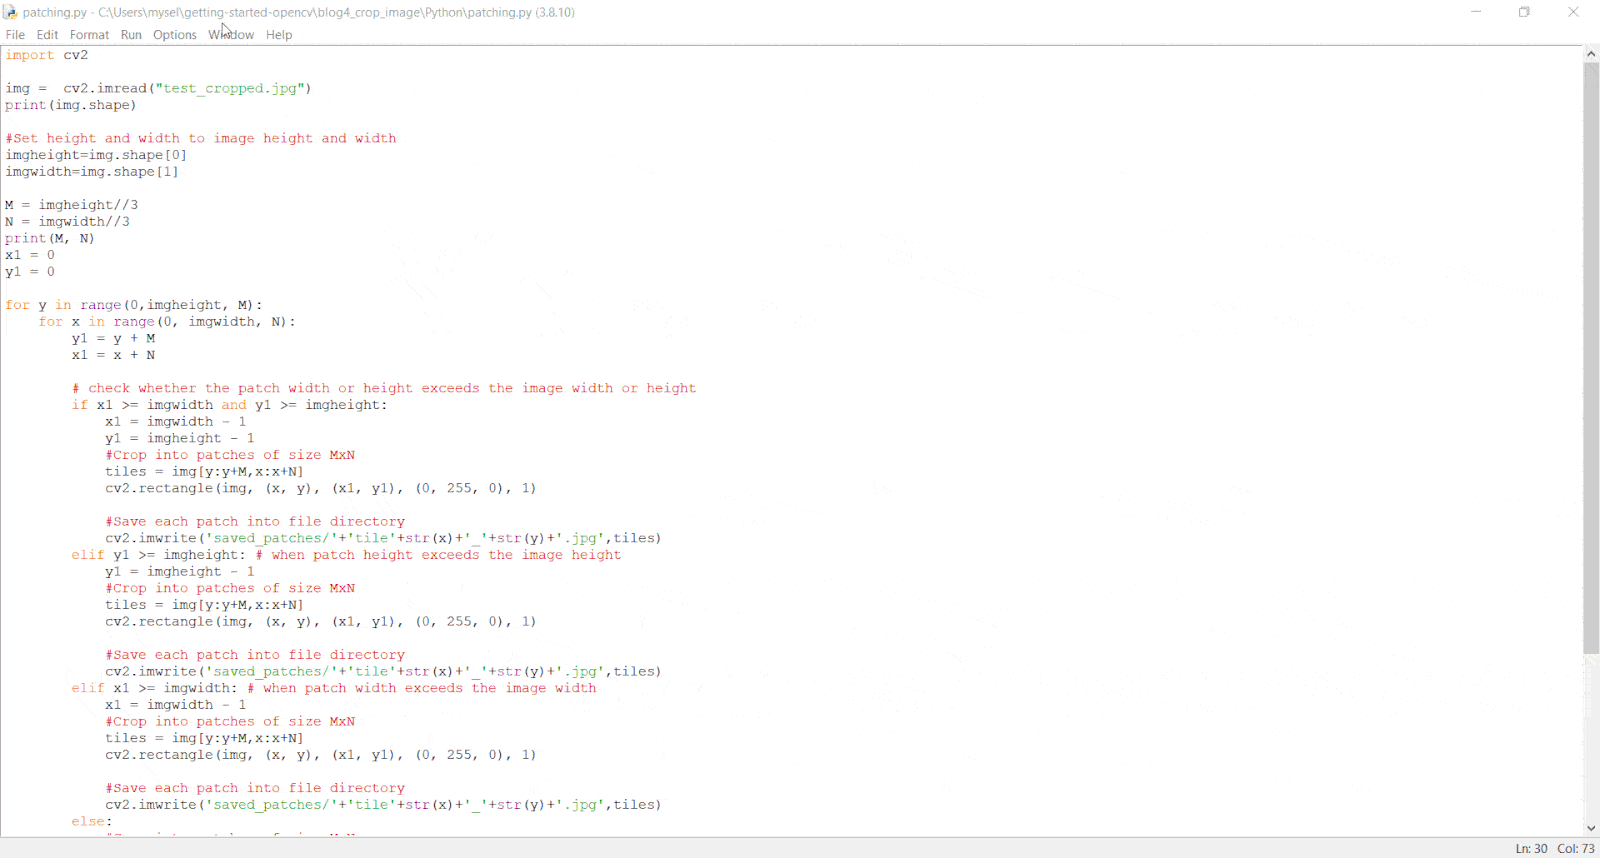Click the 'if x1 >= imgwidth and y1 >= imgheight:' line
Viewport: 1600px width, 858px height.
[x=229, y=405]
